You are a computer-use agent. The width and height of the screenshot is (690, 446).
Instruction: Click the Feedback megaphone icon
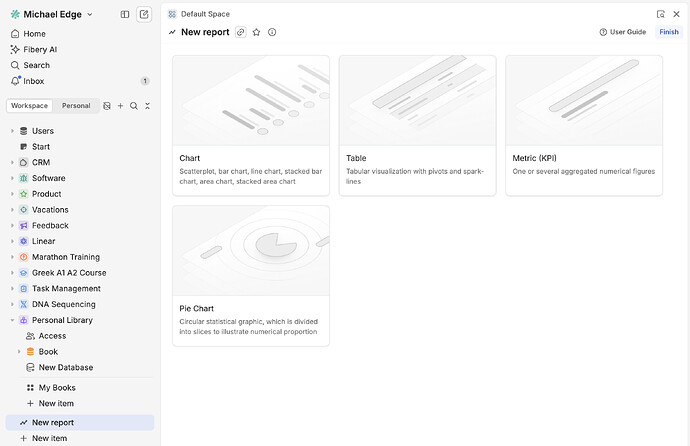pyautogui.click(x=24, y=226)
